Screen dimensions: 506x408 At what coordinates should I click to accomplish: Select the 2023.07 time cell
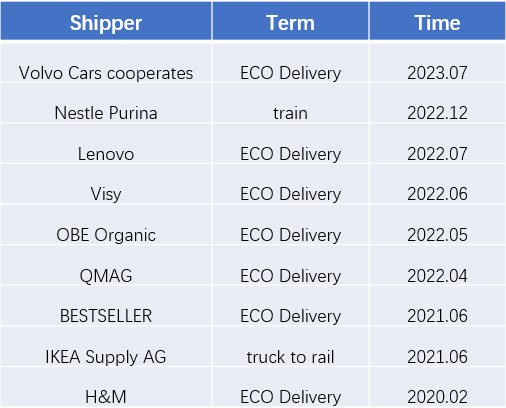[437, 63]
